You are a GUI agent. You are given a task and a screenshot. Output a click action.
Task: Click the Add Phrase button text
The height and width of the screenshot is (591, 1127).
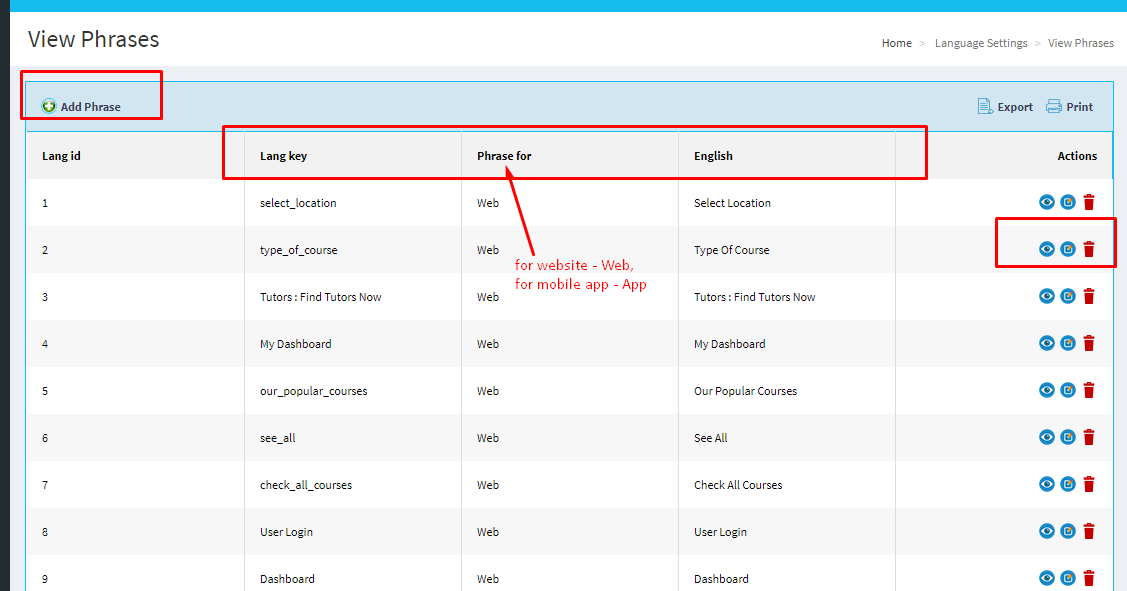pos(91,107)
